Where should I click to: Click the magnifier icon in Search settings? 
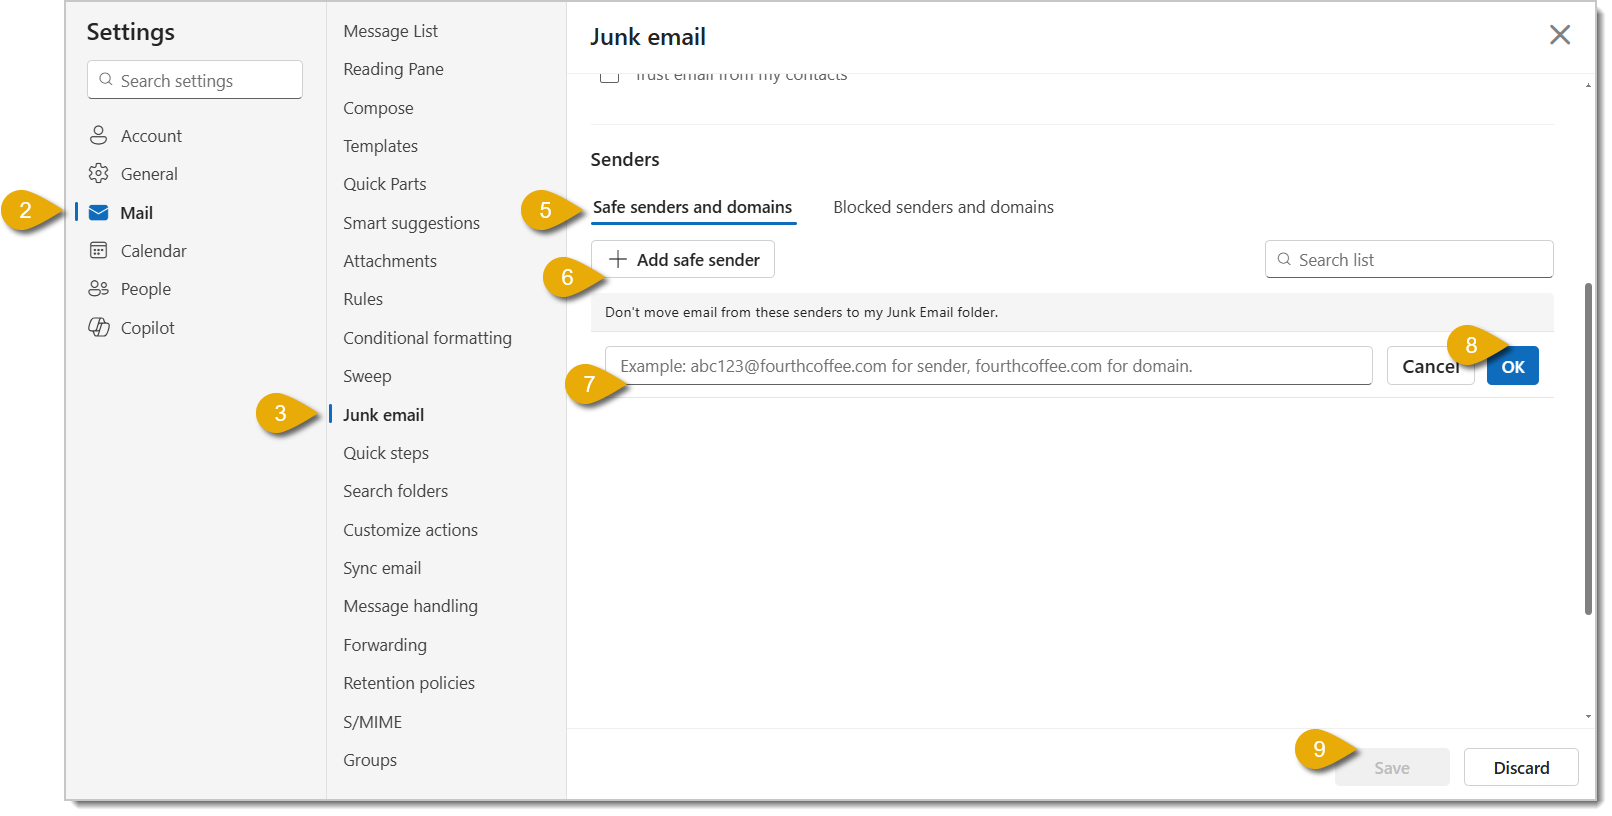point(106,80)
